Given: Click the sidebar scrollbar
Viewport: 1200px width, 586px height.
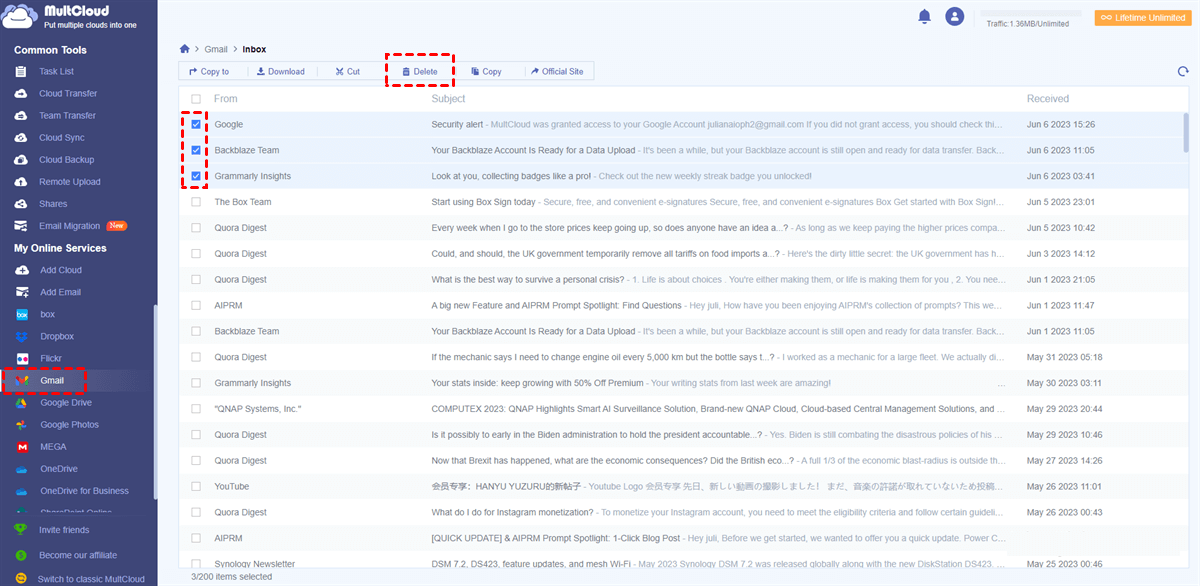Looking at the screenshot, I should pyautogui.click(x=154, y=402).
